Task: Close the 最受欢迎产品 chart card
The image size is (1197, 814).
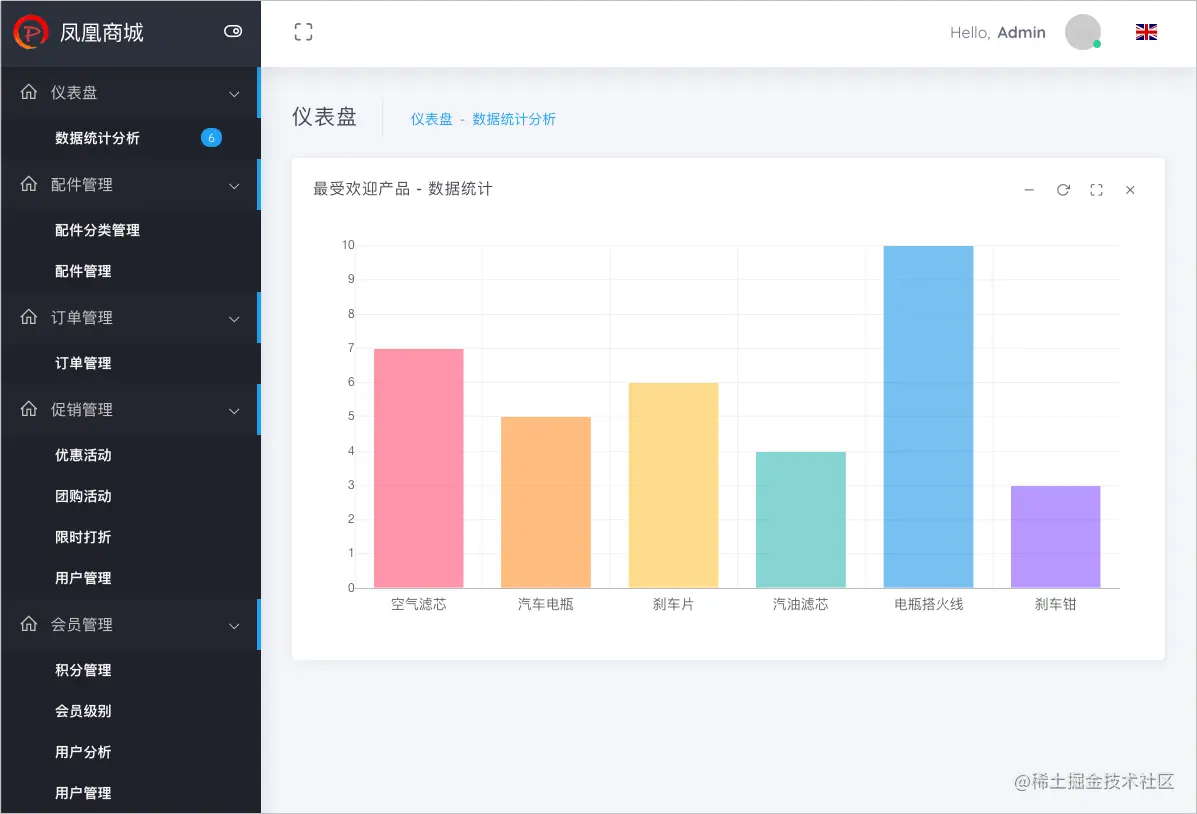Action: pos(1130,189)
